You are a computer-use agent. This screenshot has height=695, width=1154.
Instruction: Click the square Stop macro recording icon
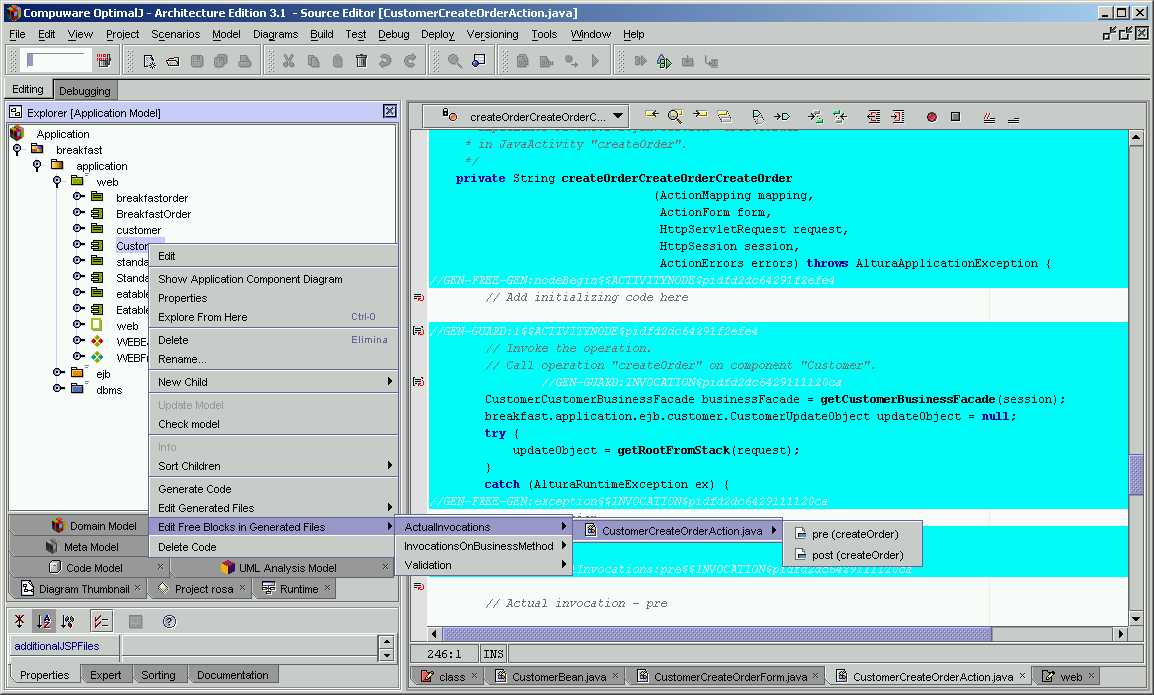pyautogui.click(x=955, y=116)
